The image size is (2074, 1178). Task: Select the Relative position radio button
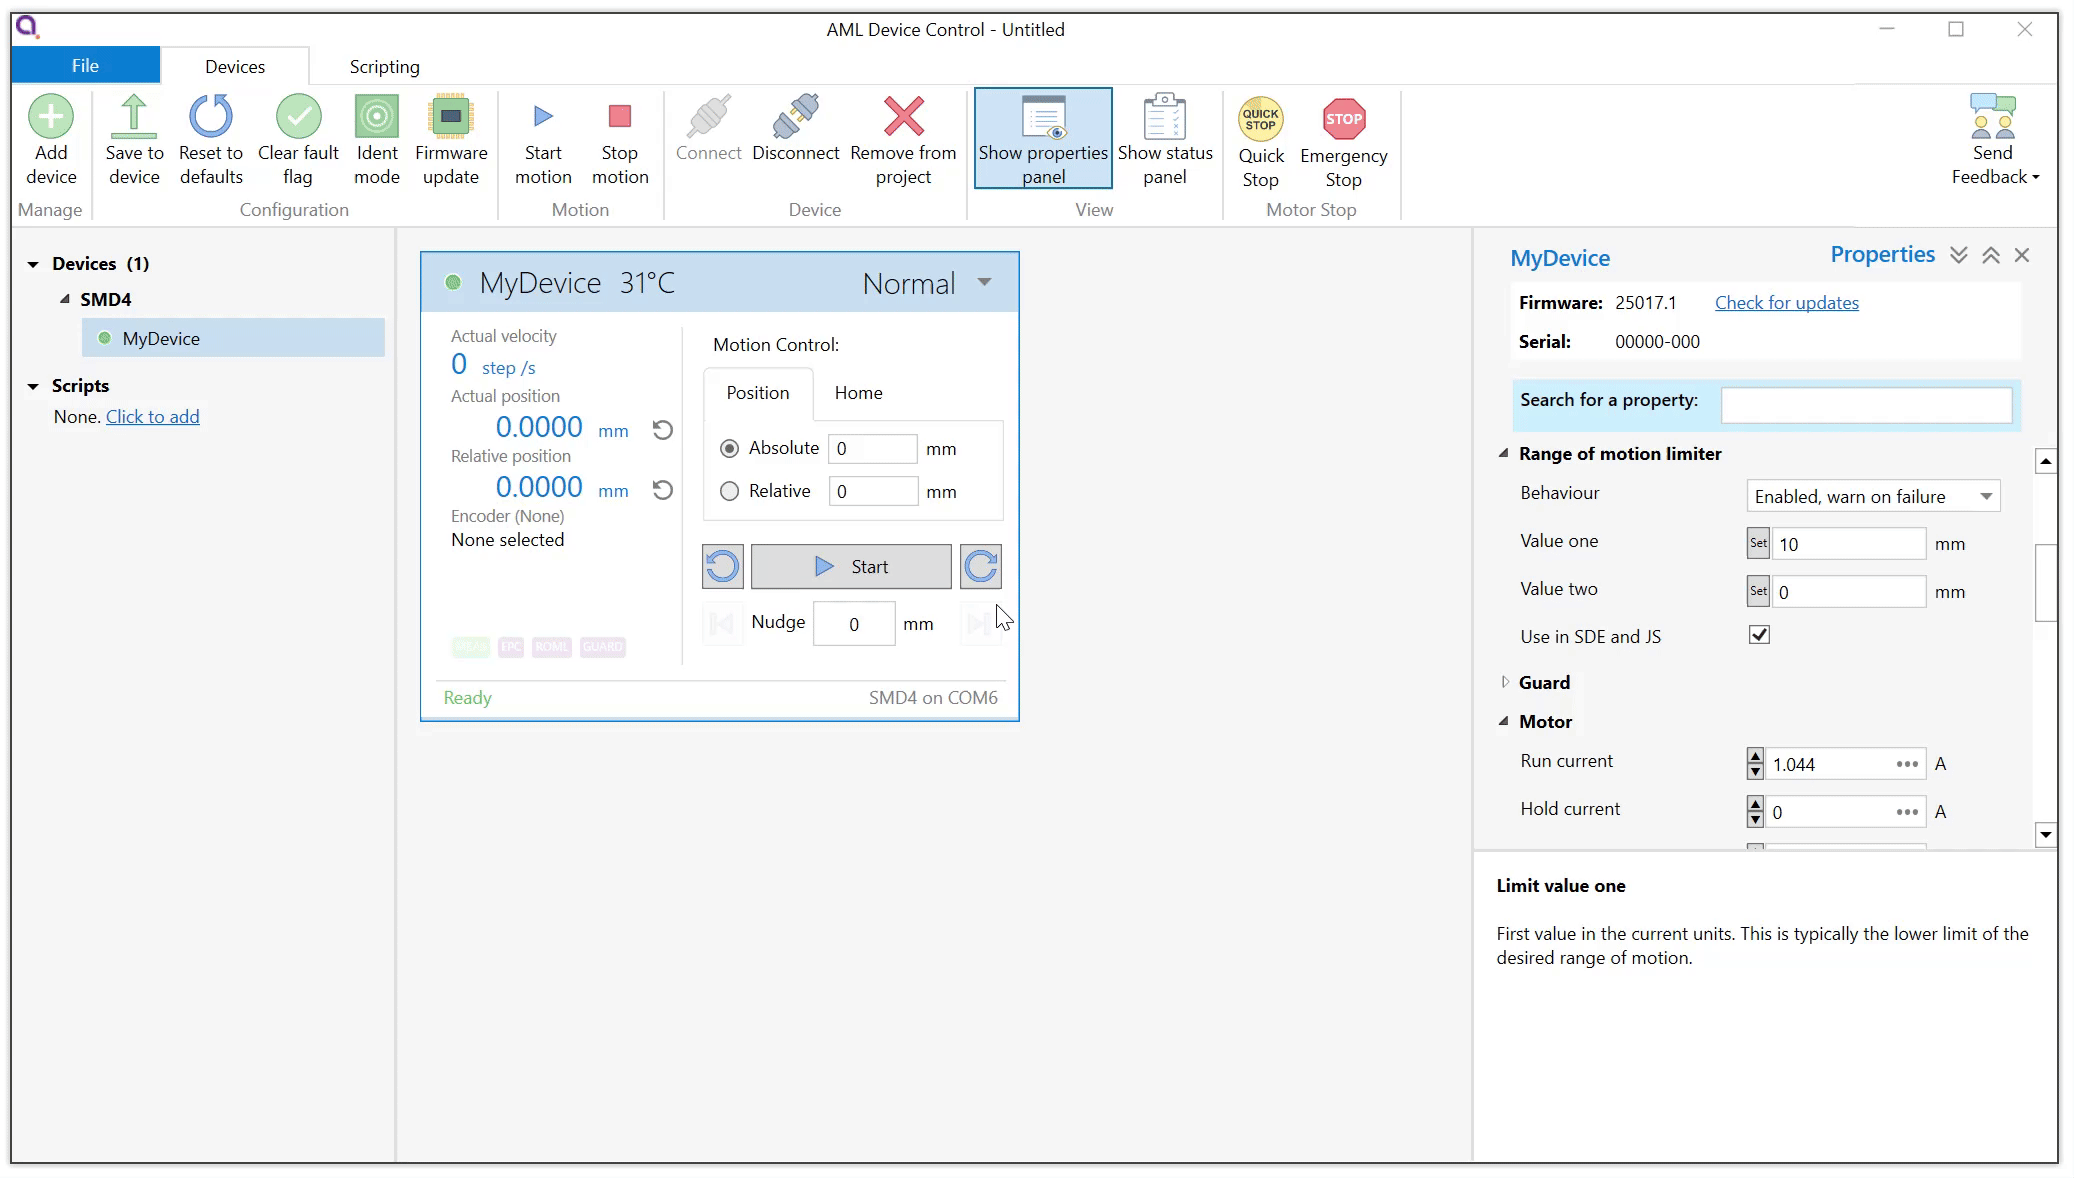coord(730,491)
